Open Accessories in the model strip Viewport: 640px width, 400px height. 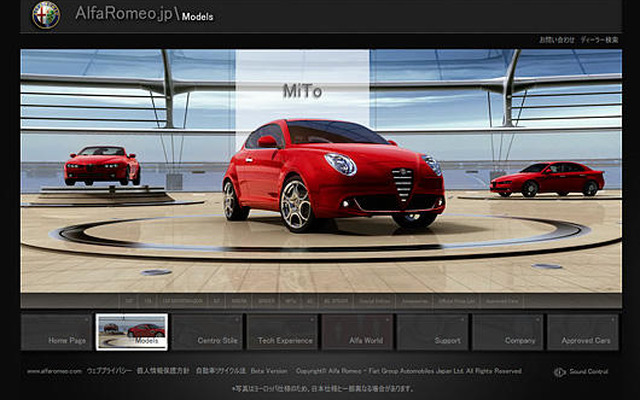pyautogui.click(x=414, y=301)
